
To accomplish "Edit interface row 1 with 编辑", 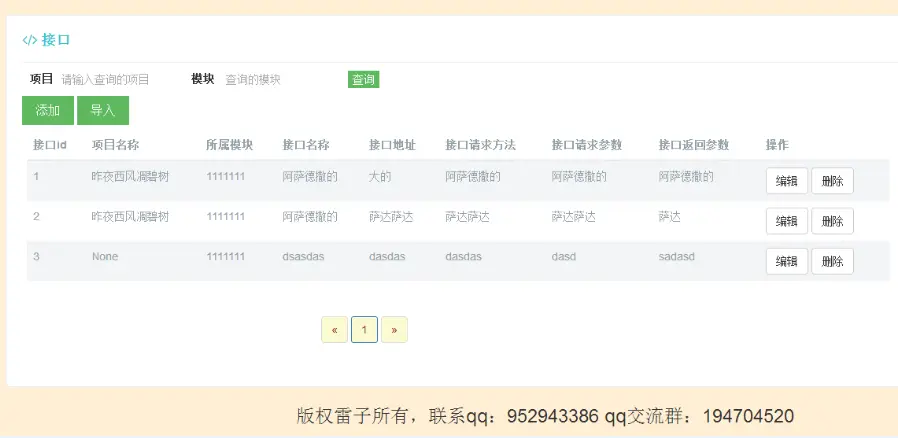I will 787,181.
